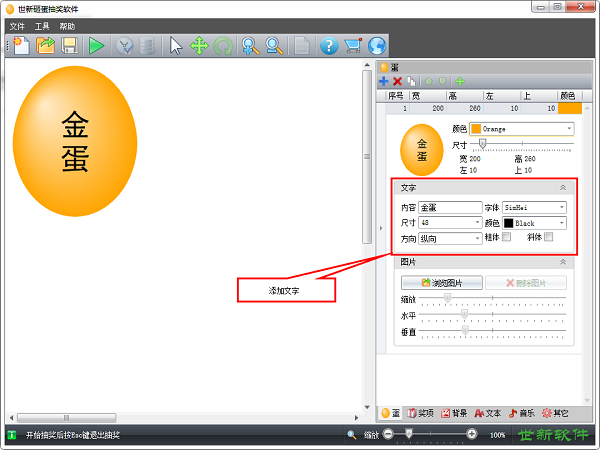Activate the green move tool
600x450 pixels.
pyautogui.click(x=199, y=46)
